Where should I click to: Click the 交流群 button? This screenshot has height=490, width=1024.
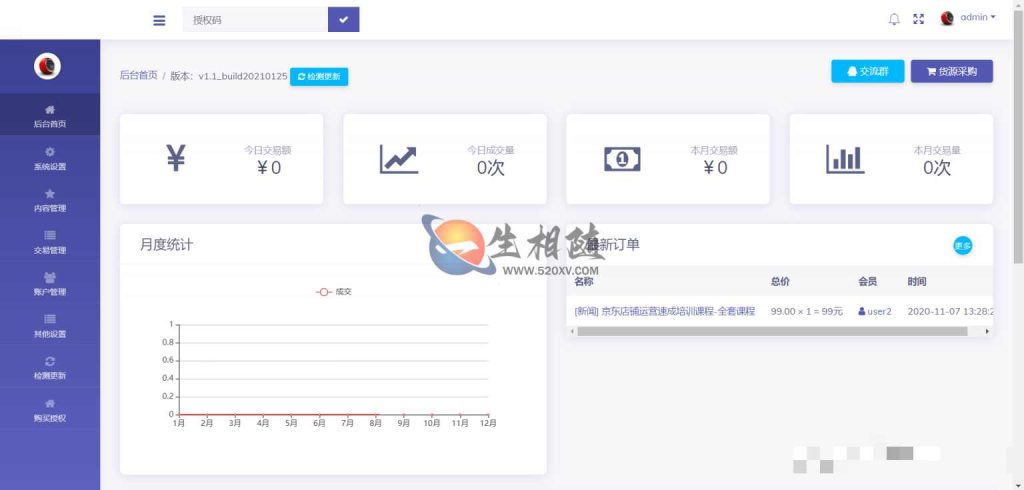click(867, 71)
